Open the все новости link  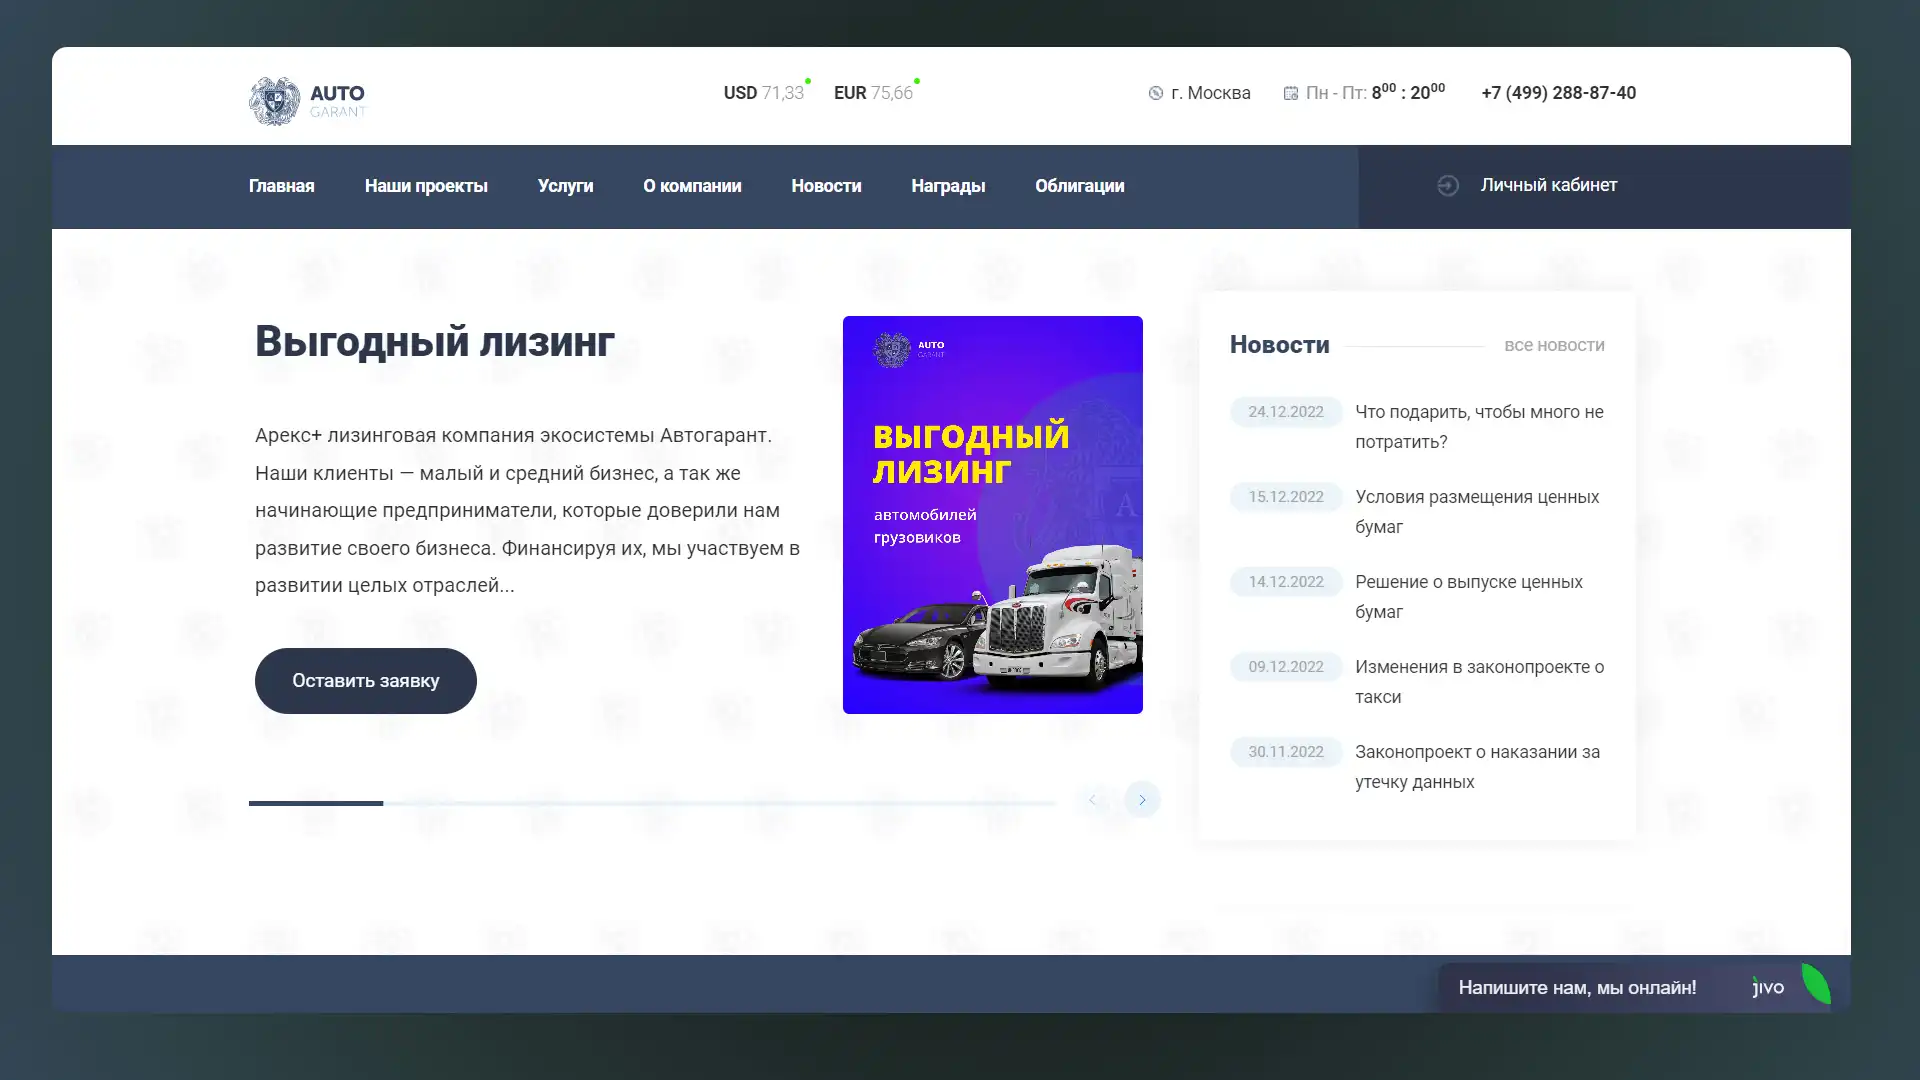[1554, 346]
